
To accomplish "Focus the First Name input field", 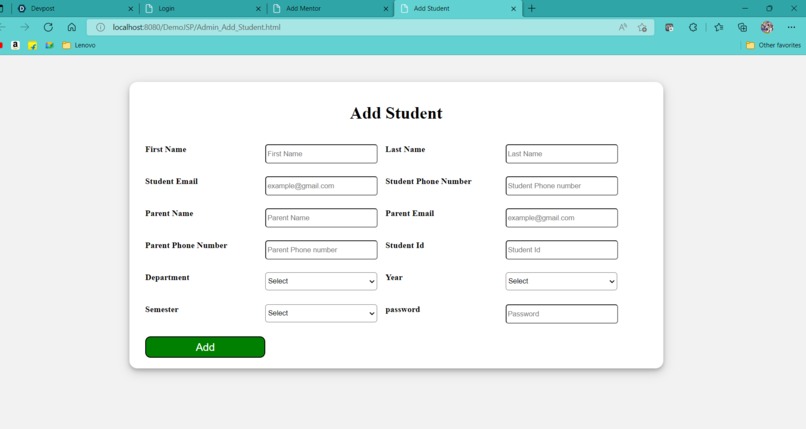I will point(321,154).
